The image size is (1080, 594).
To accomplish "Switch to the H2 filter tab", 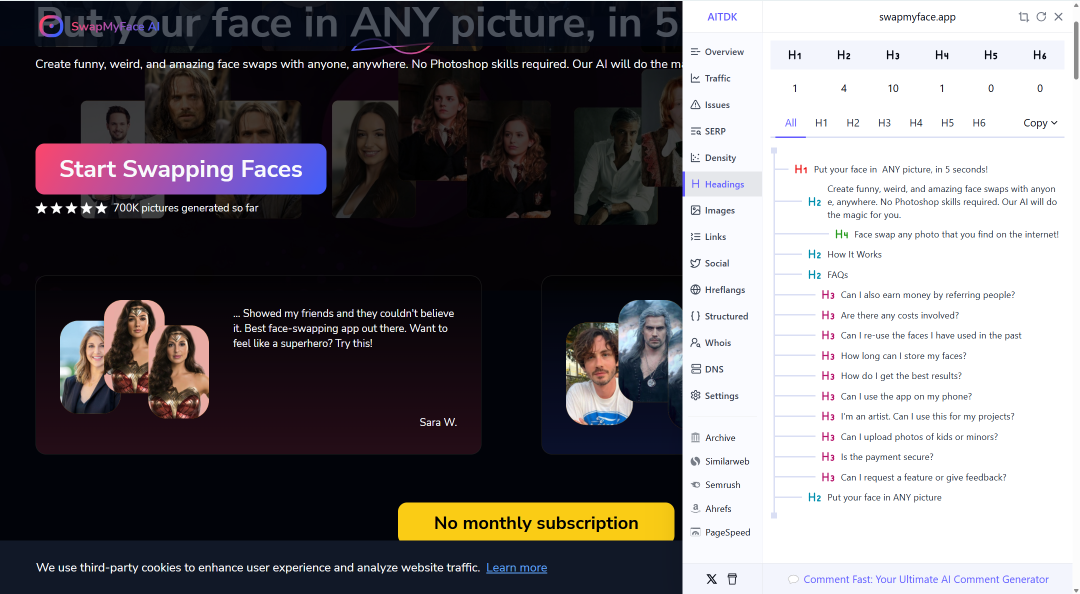I will [x=853, y=123].
